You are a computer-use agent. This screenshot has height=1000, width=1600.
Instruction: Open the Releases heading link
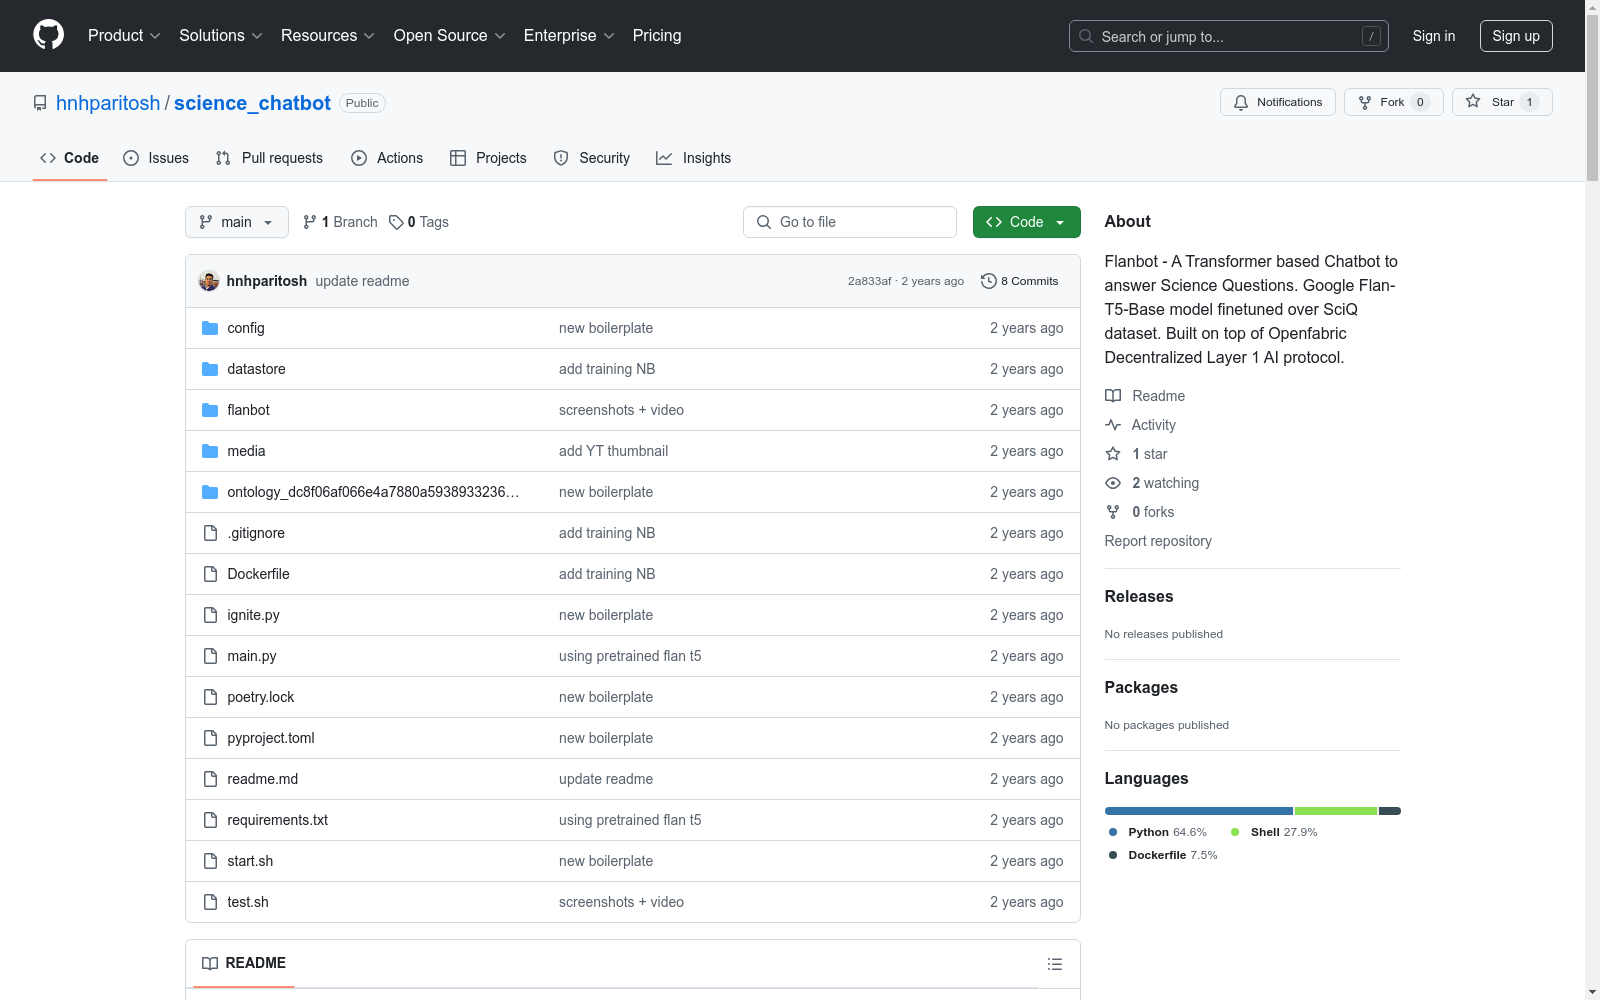click(x=1139, y=596)
